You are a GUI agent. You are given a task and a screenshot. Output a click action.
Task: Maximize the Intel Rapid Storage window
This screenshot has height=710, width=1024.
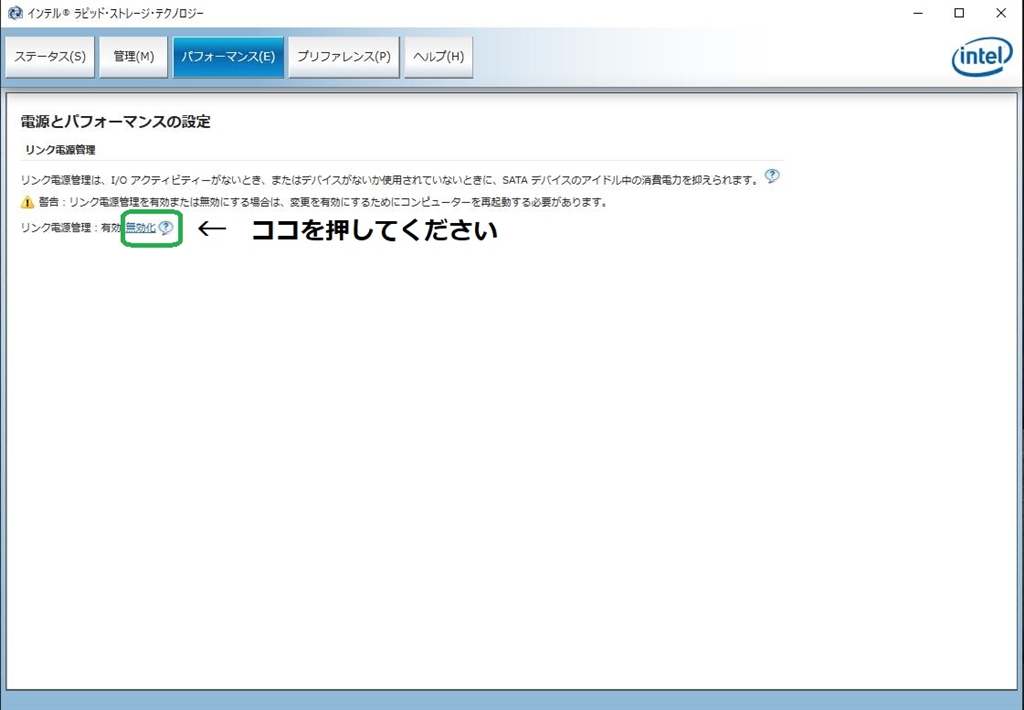pos(959,13)
